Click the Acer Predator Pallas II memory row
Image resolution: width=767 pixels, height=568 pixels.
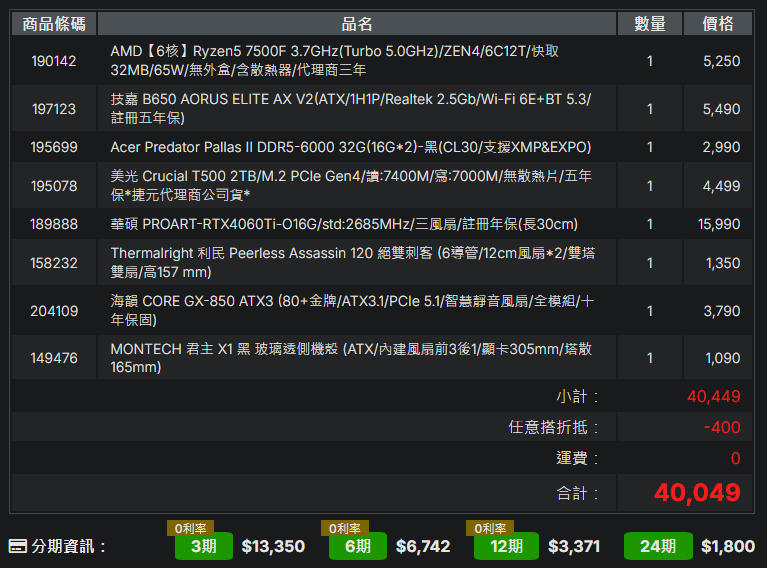click(x=382, y=147)
